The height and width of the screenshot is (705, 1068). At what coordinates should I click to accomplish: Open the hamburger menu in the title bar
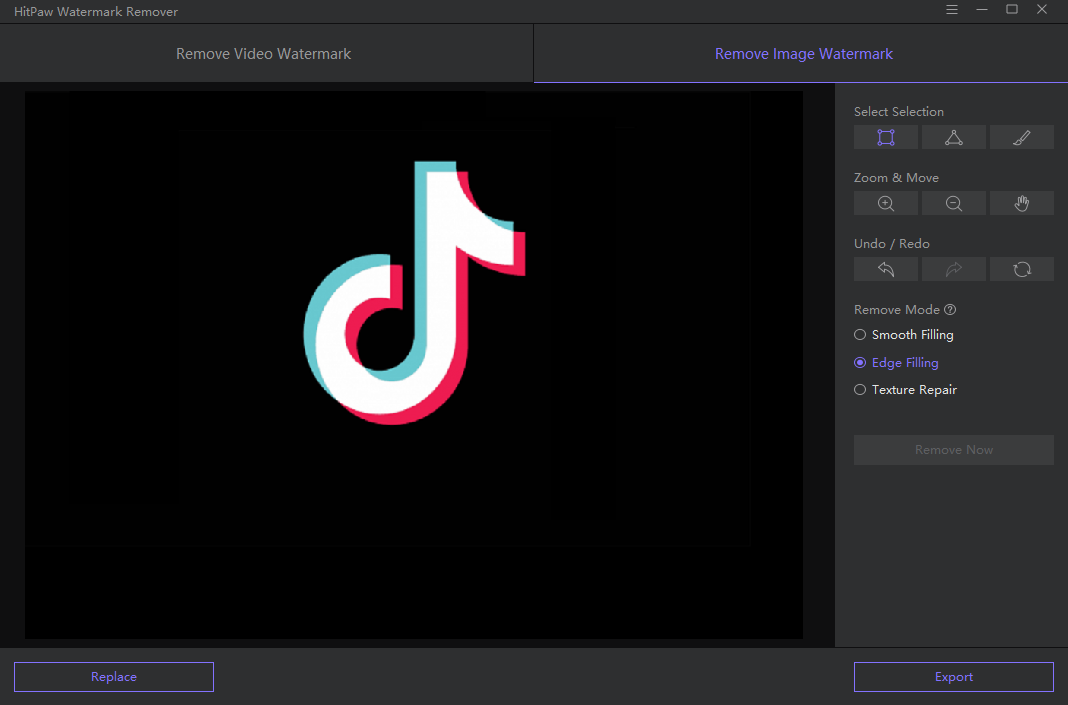[952, 10]
